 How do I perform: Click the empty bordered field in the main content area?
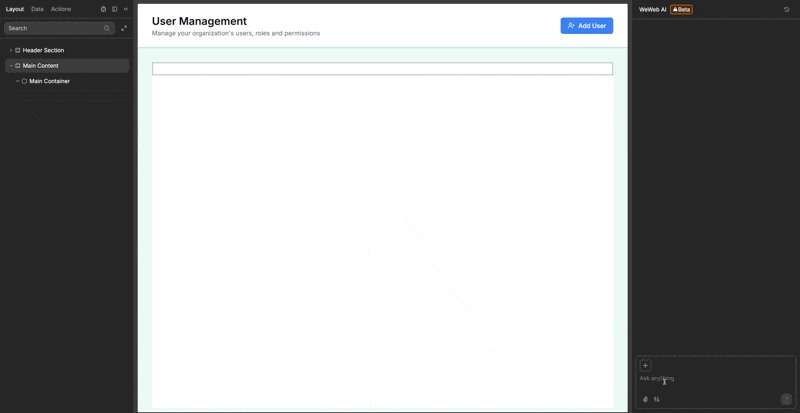[382, 69]
